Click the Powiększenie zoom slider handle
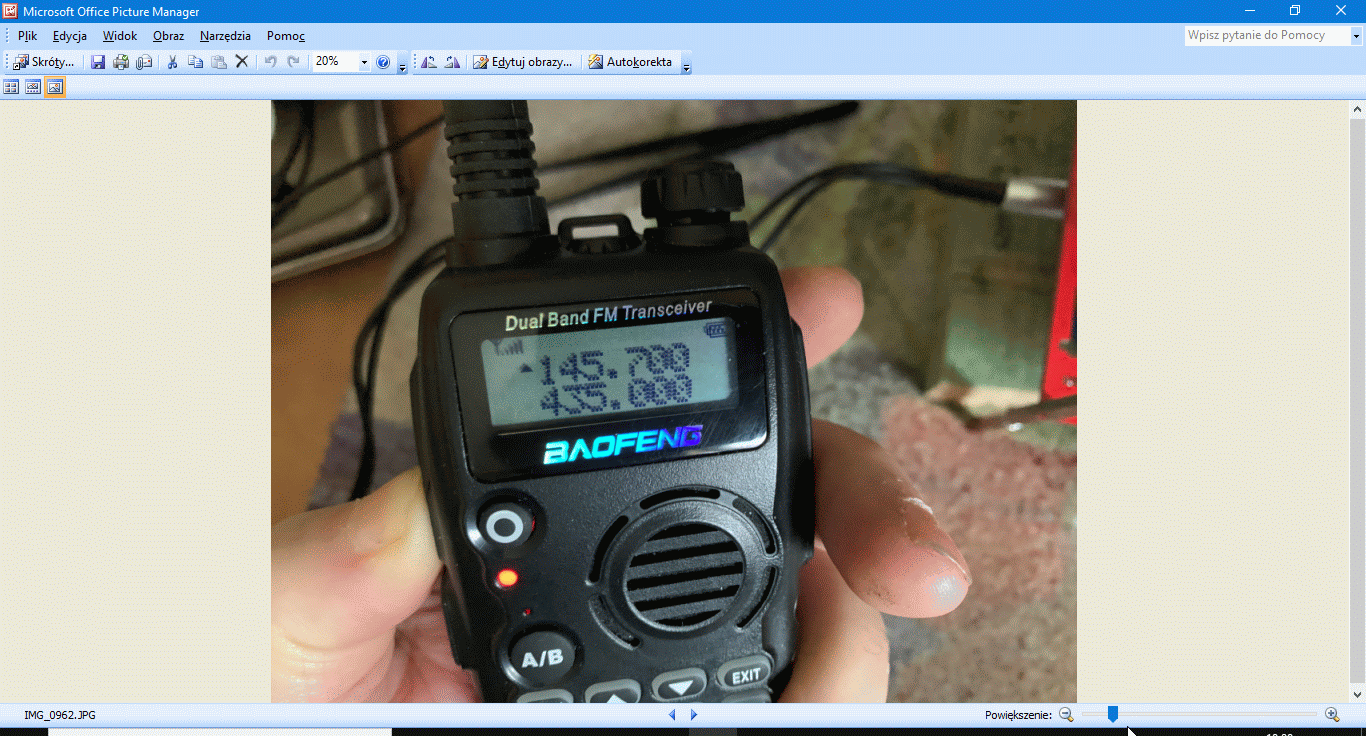Viewport: 1366px width, 736px height. (x=1112, y=714)
